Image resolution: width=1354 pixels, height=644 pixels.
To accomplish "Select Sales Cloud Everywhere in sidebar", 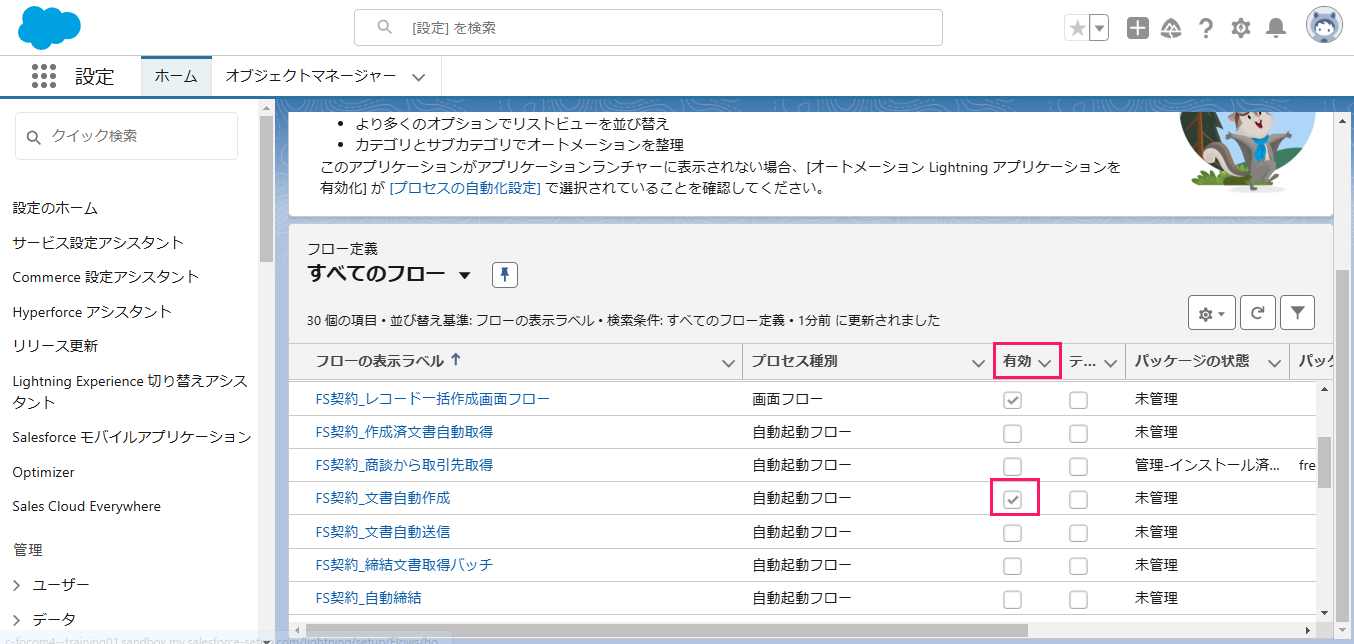I will click(x=86, y=506).
